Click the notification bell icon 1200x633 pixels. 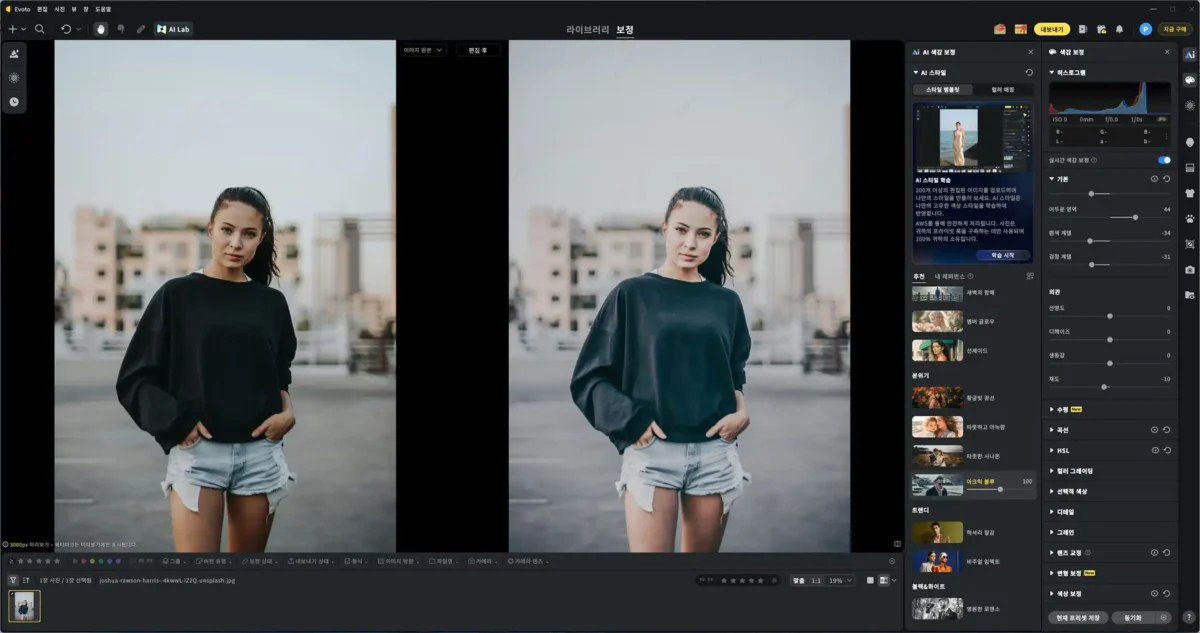1119,29
